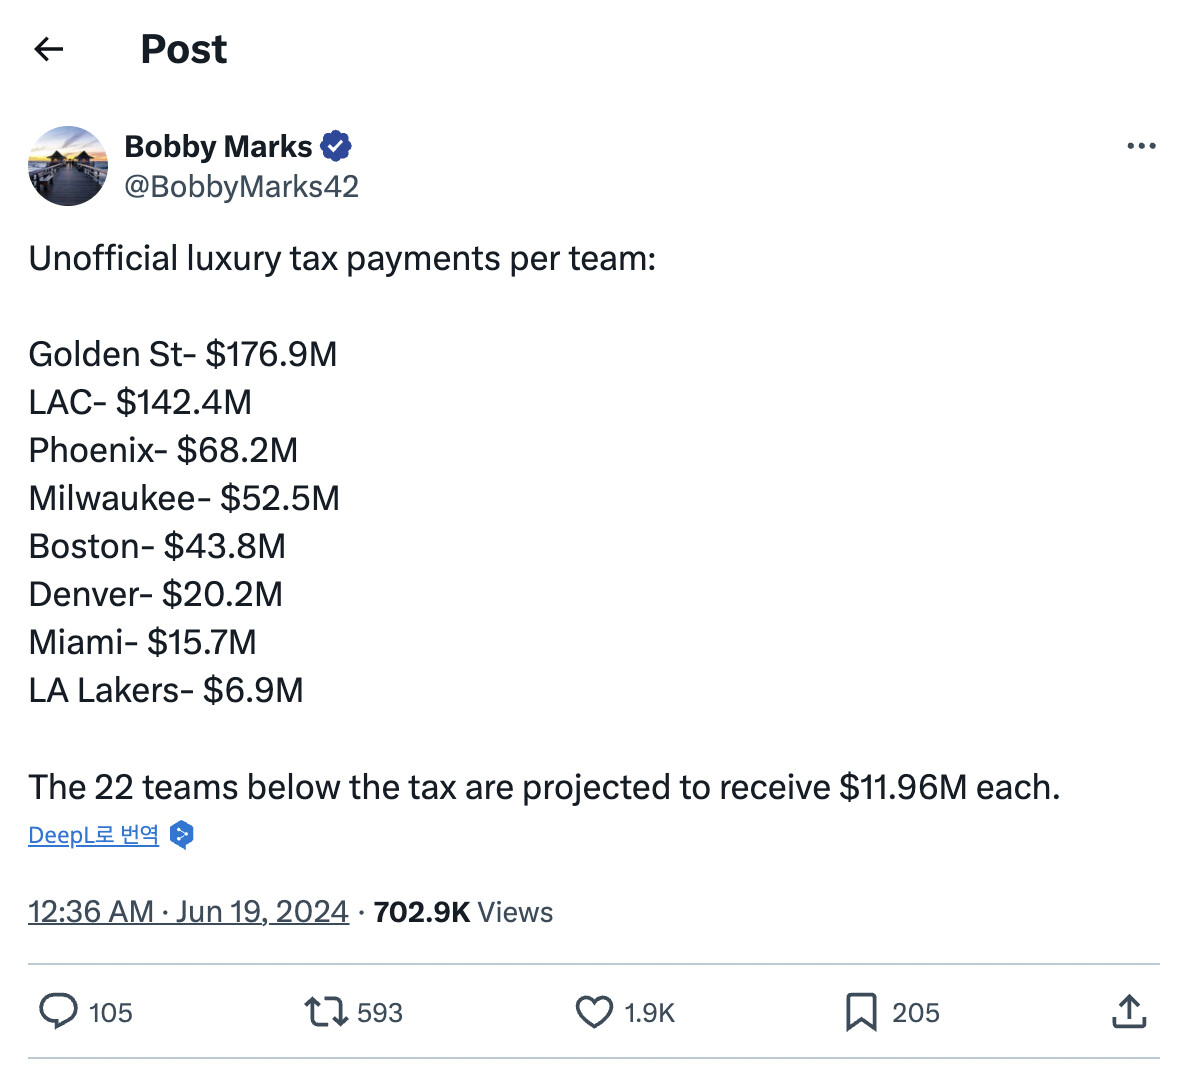Go back using the left arrow

pyautogui.click(x=48, y=49)
